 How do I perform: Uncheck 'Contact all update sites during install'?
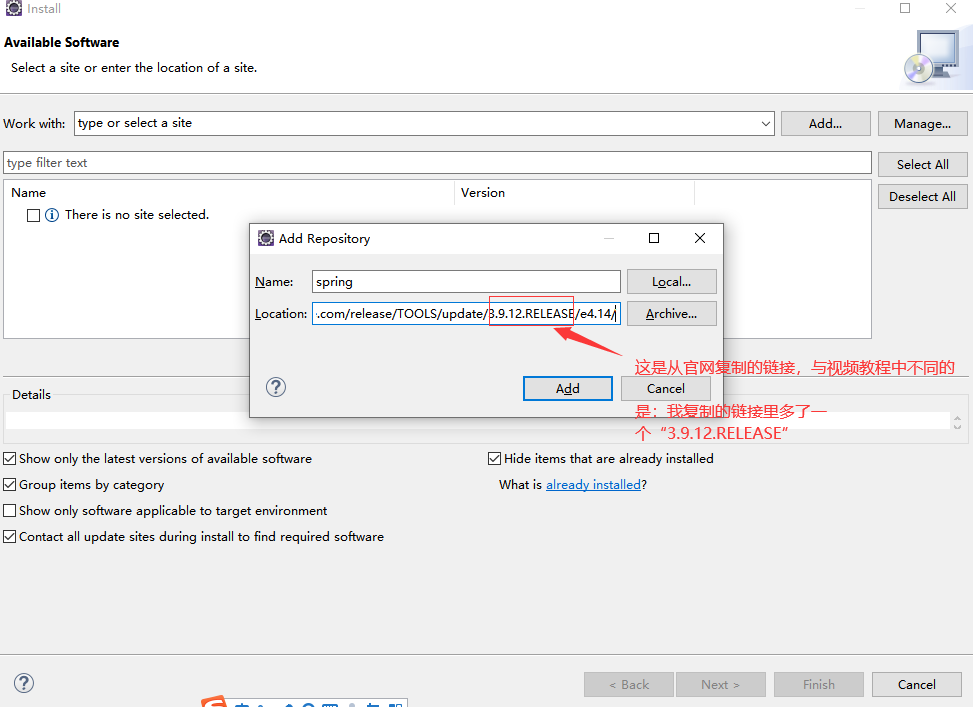coord(9,537)
